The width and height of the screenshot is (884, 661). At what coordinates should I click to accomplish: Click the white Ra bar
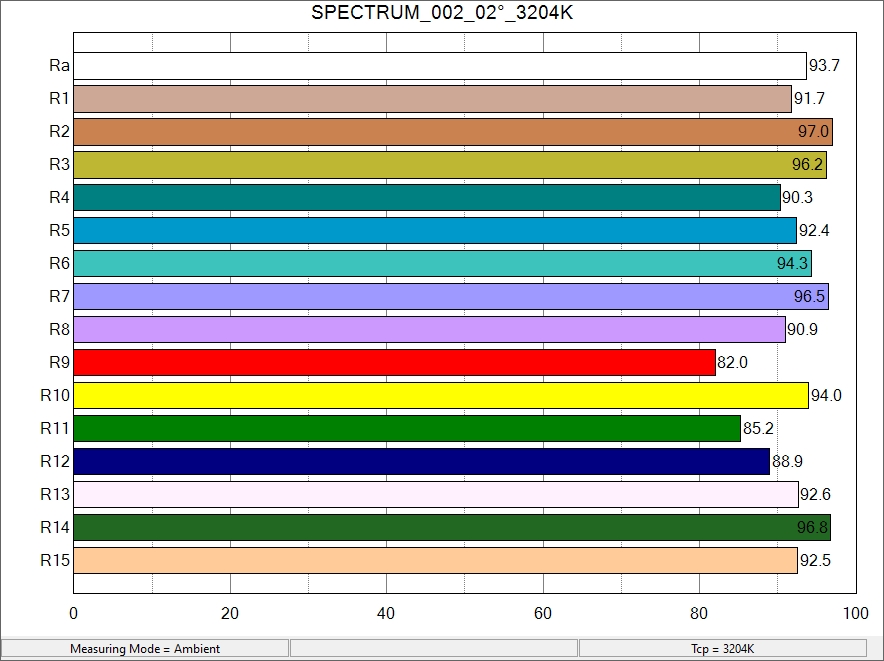(440, 66)
